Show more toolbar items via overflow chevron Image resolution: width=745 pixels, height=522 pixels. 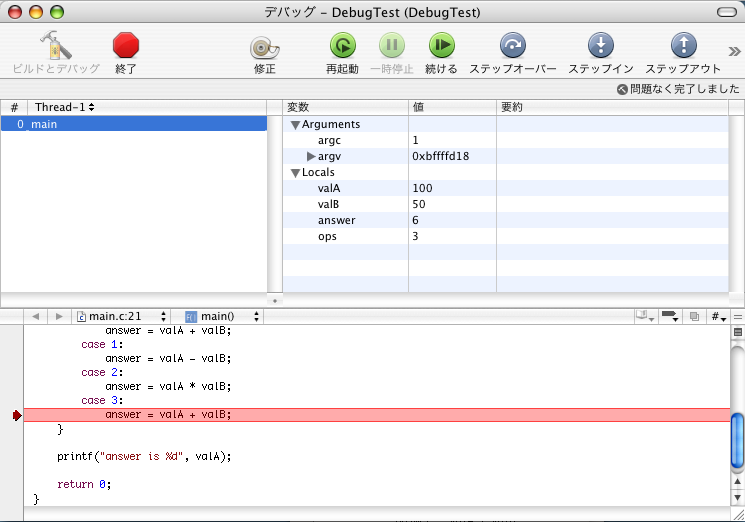[x=734, y=51]
